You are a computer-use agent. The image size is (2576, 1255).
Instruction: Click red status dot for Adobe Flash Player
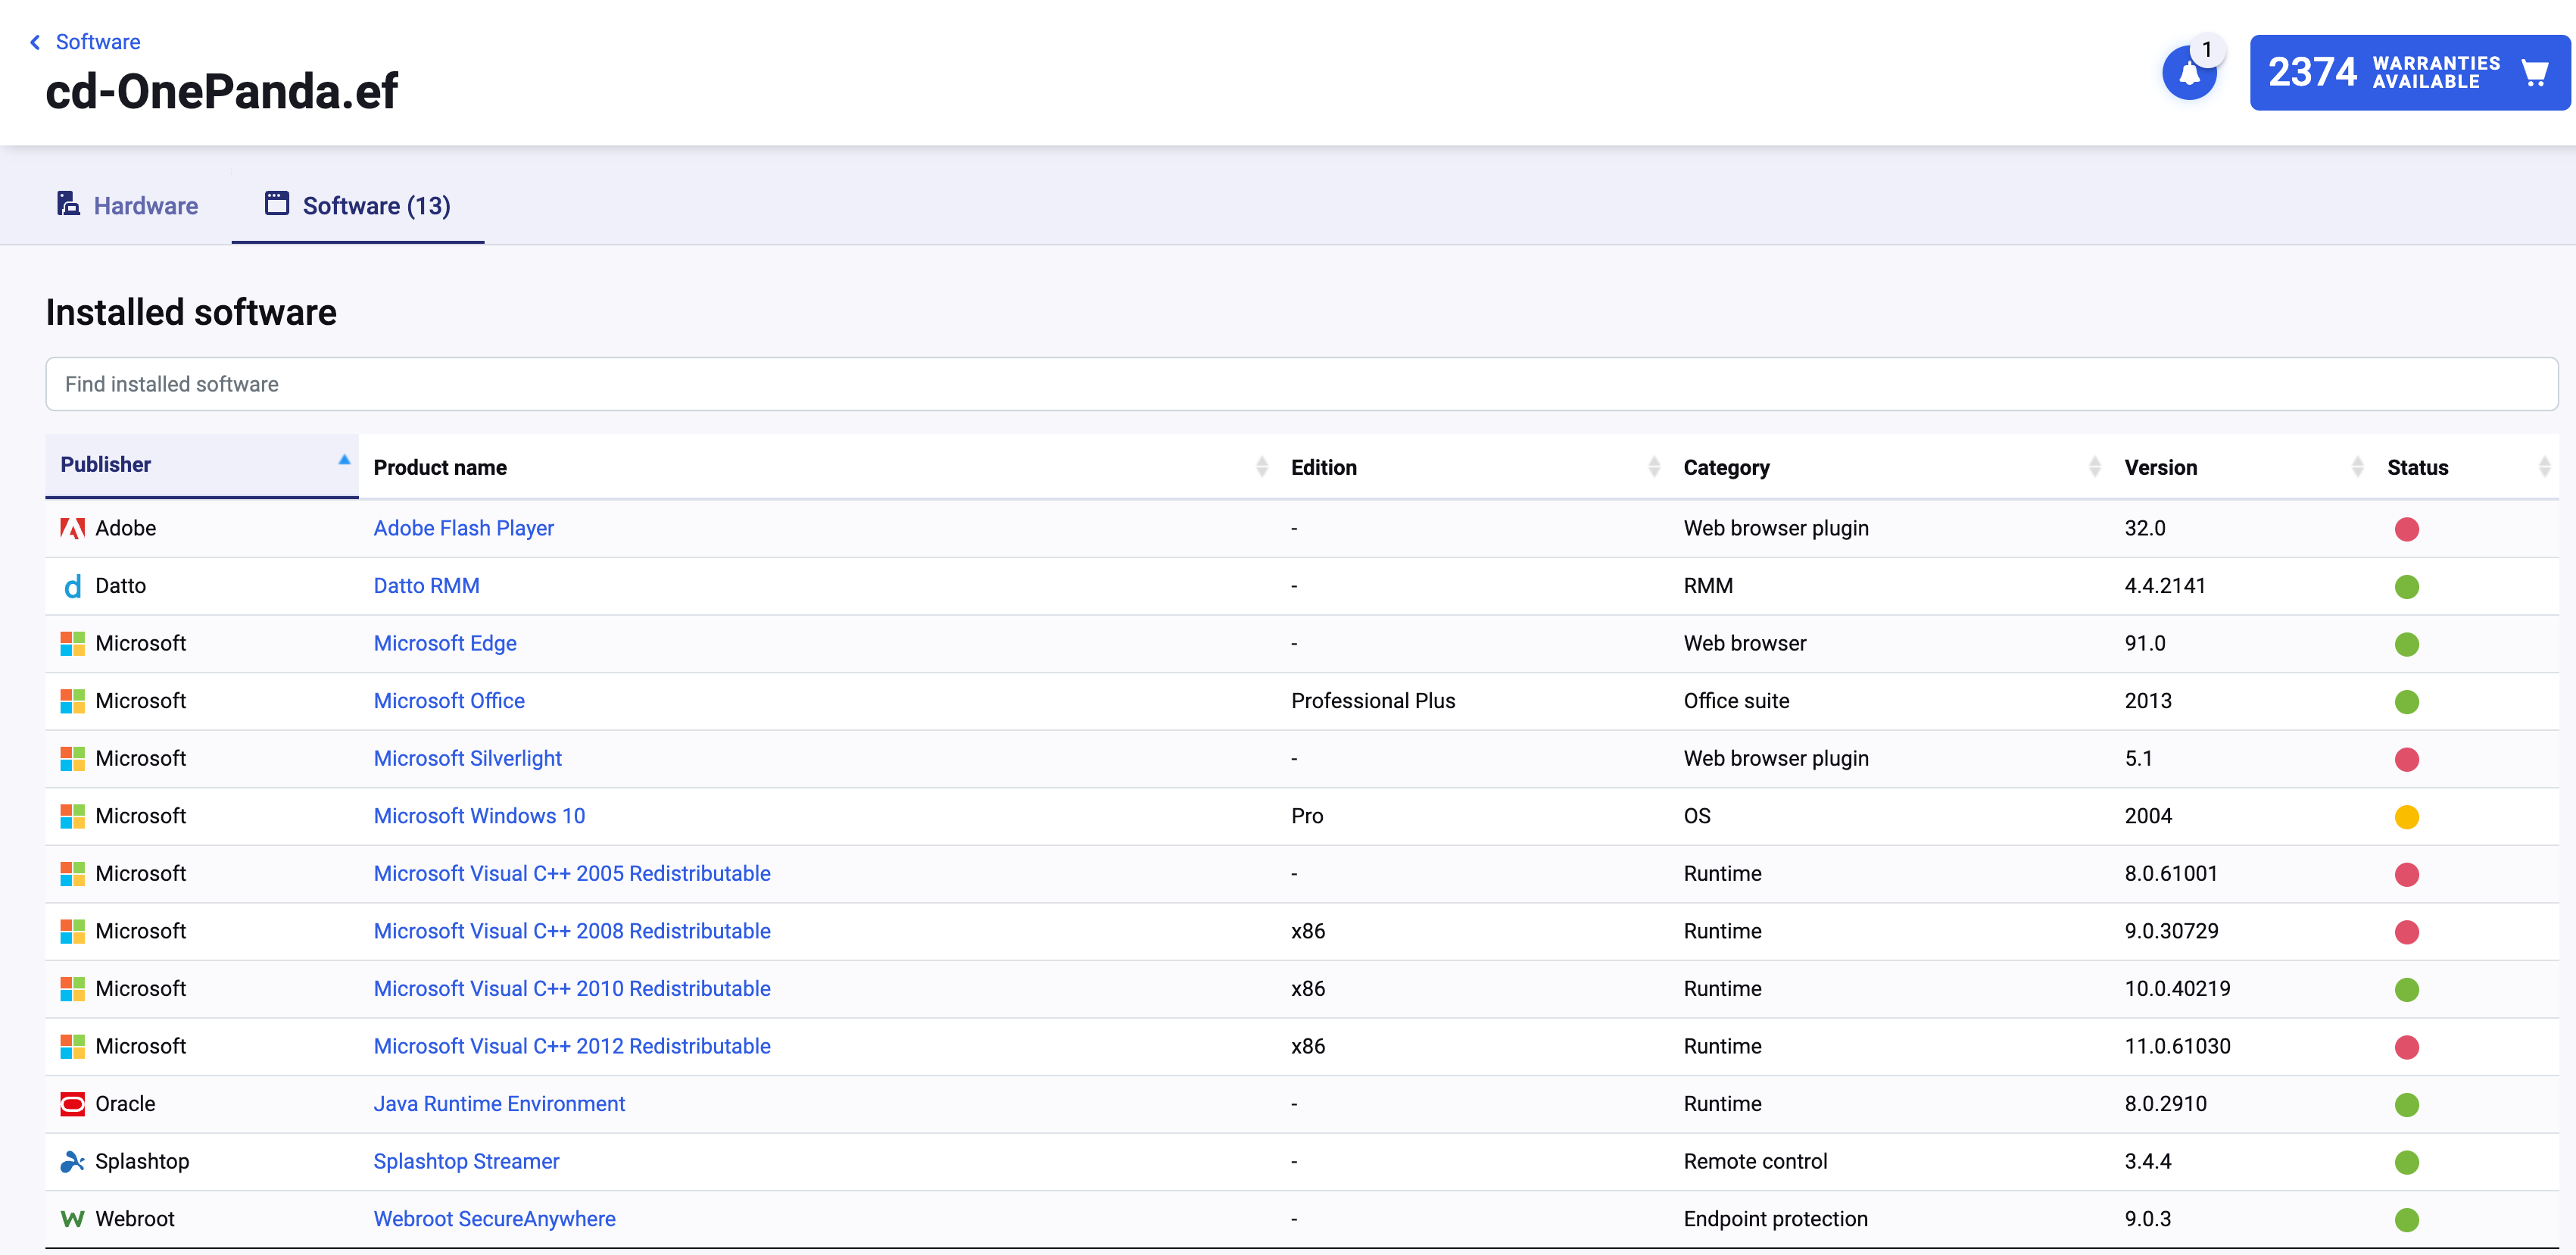2406,529
